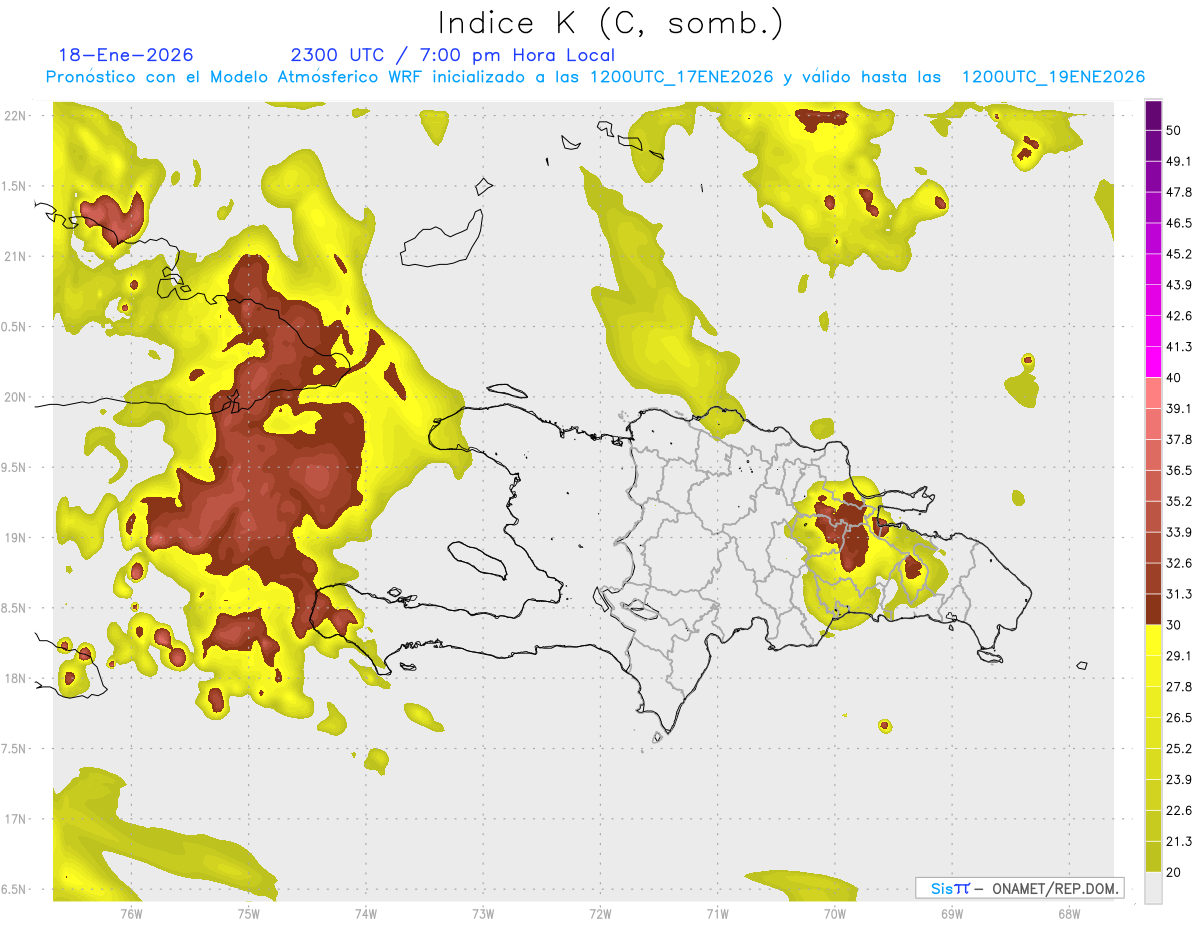Click the latitude label "21N"
This screenshot has height=927, width=1200.
(16, 257)
